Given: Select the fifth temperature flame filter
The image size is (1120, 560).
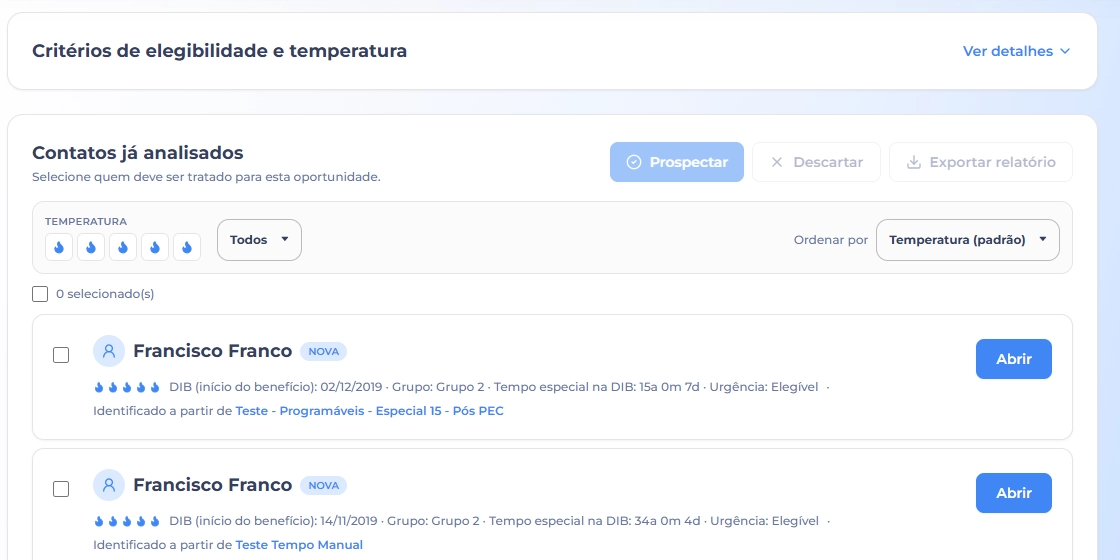Looking at the screenshot, I should pyautogui.click(x=187, y=247).
